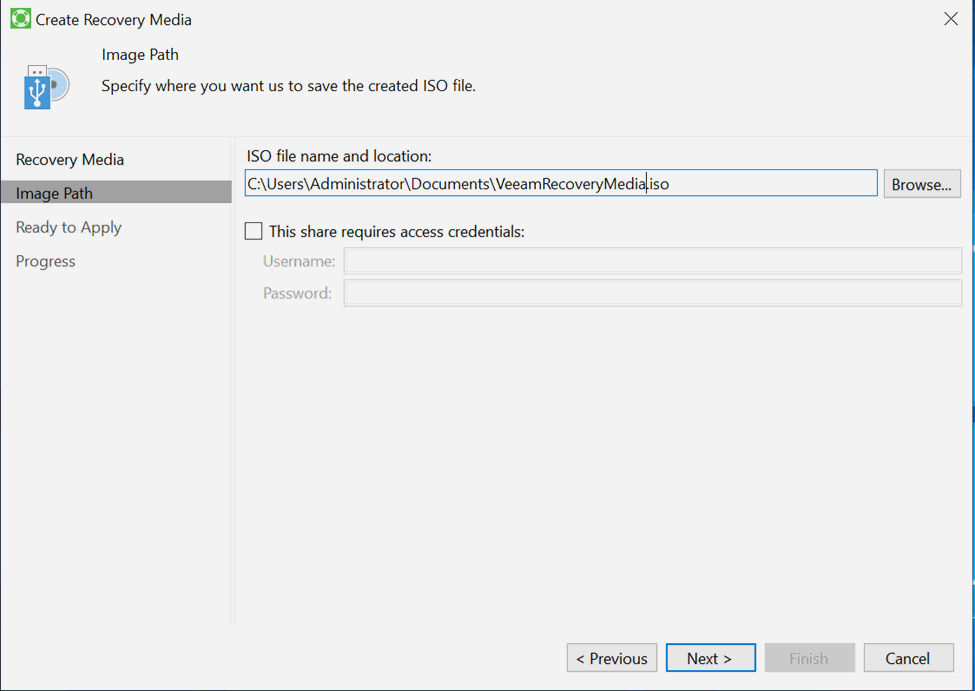Click the disabled Finish button
The image size is (975, 691).
(x=809, y=658)
